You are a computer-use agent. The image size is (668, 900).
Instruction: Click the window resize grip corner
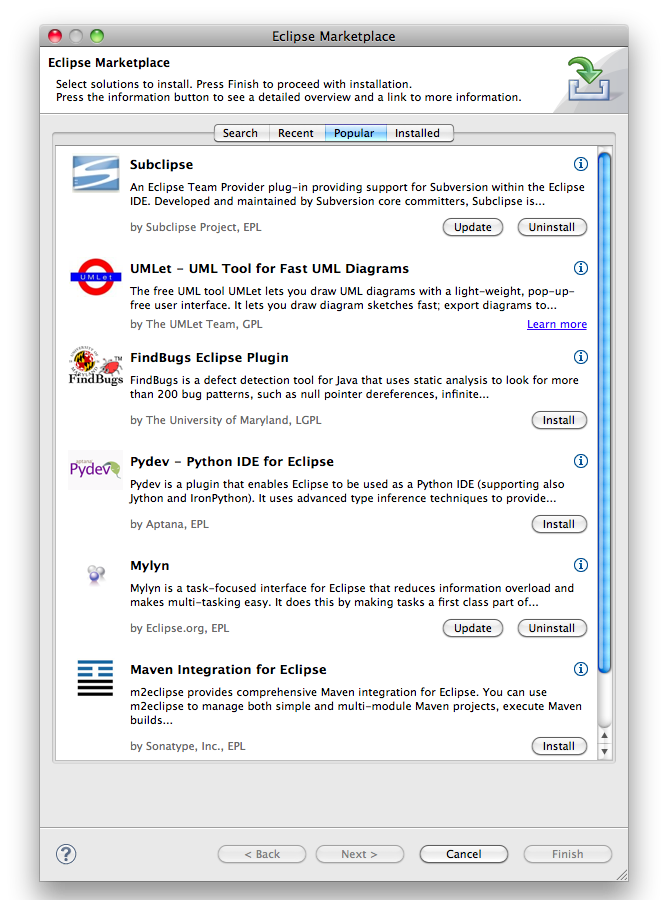(622, 875)
